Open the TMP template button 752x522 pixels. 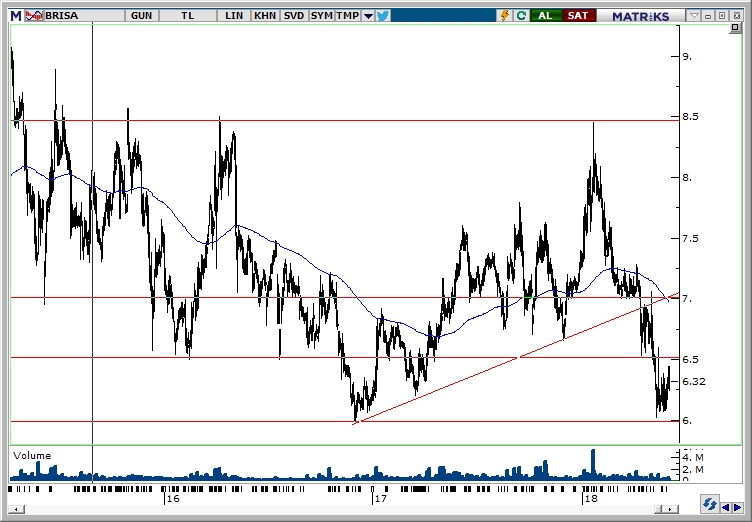click(x=348, y=16)
